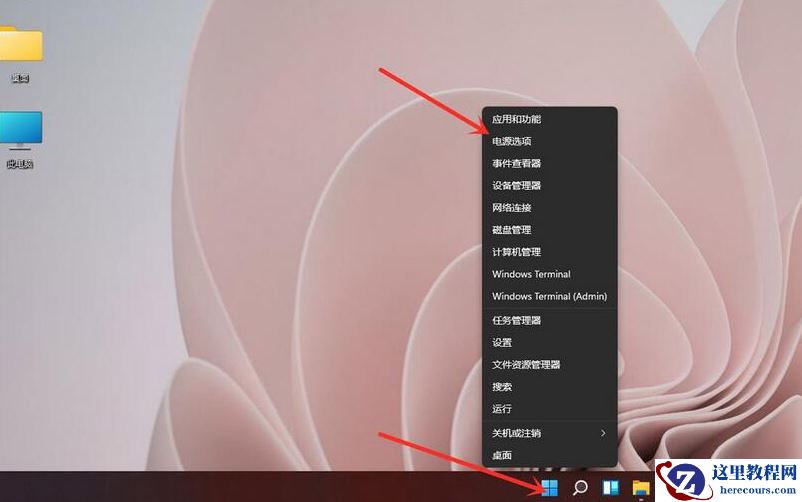Open 运行 from the menu
This screenshot has height=502, width=802.
tap(550, 409)
